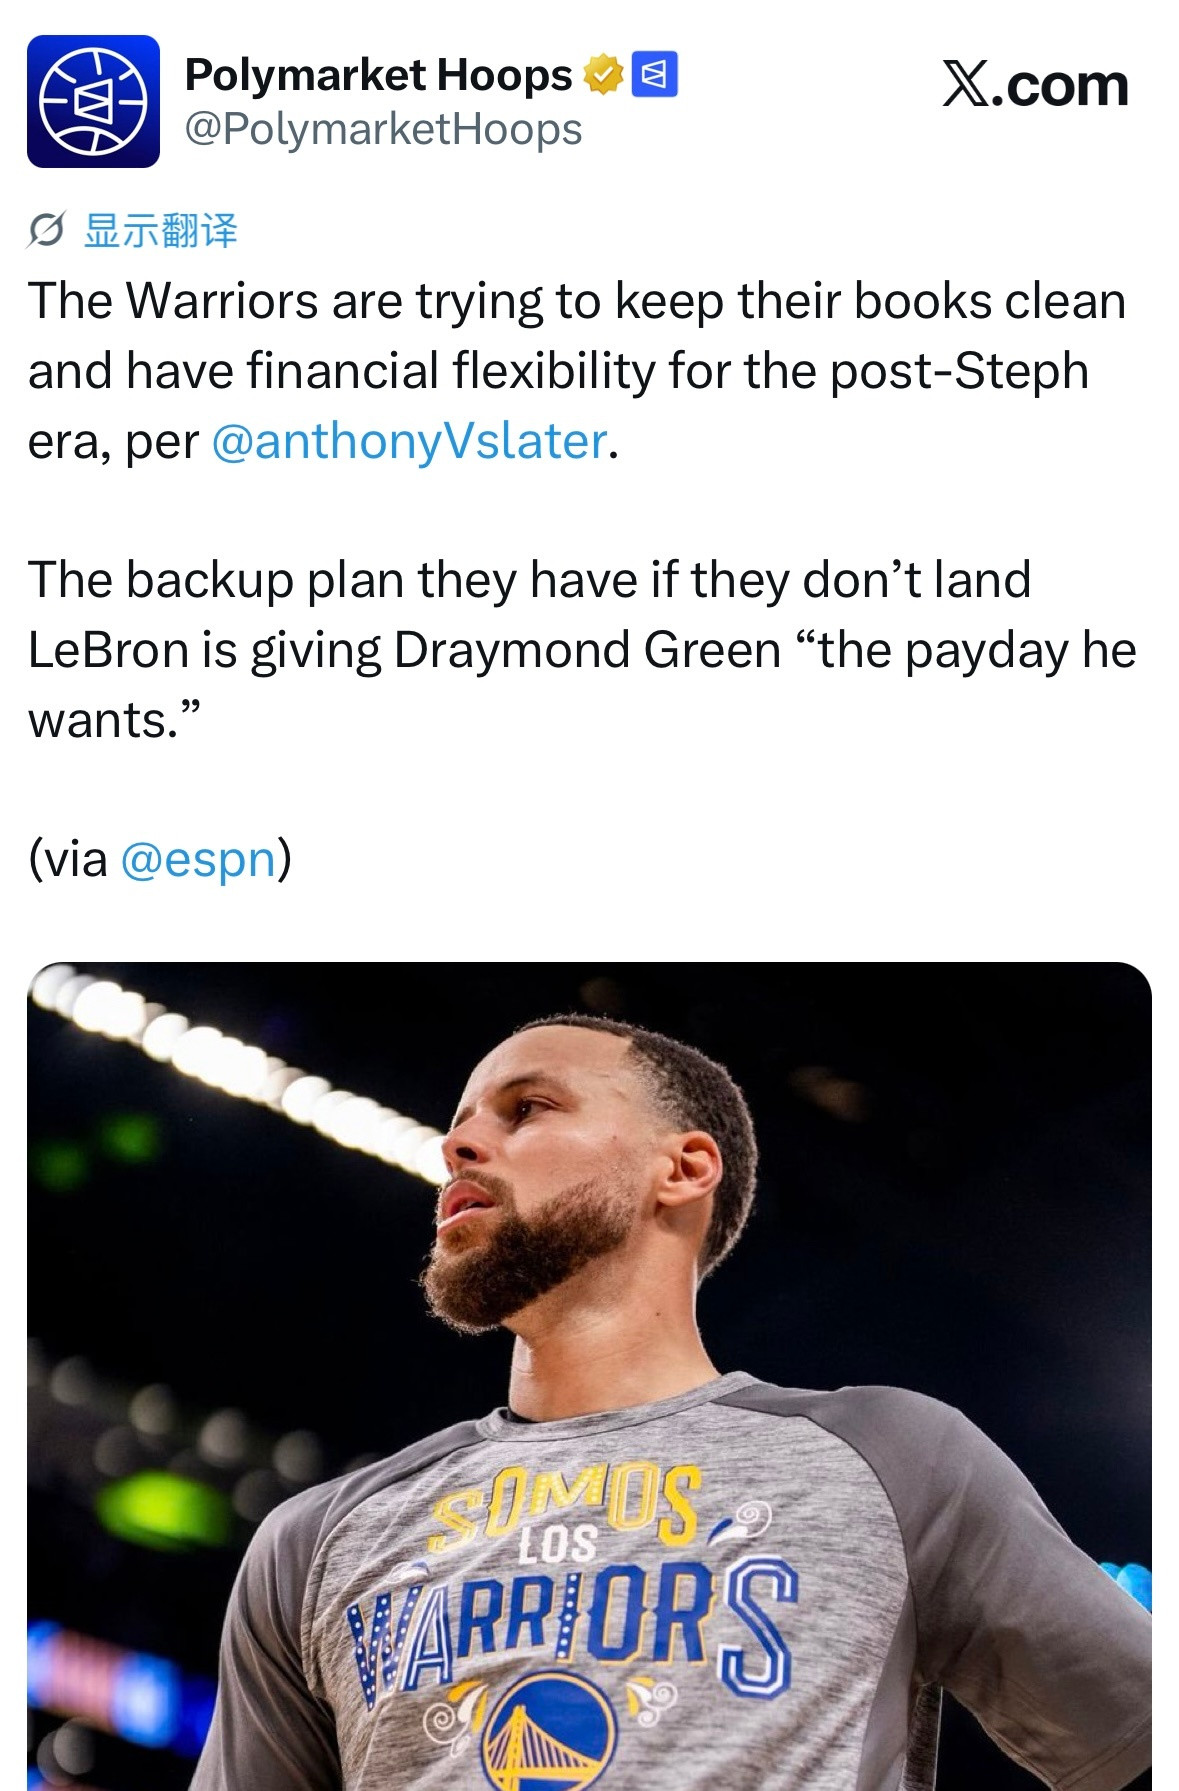Tap the blue Polymarket affiliate badge

[655, 75]
